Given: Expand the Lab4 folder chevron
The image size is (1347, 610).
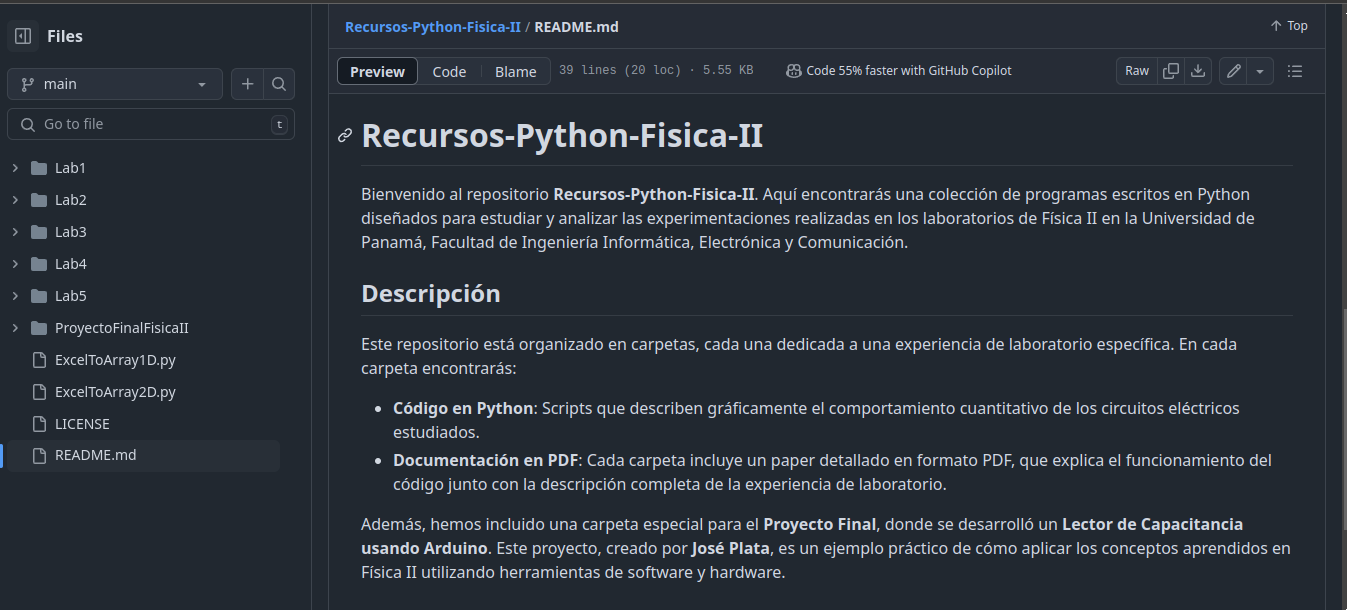Looking at the screenshot, I should tap(15, 264).
